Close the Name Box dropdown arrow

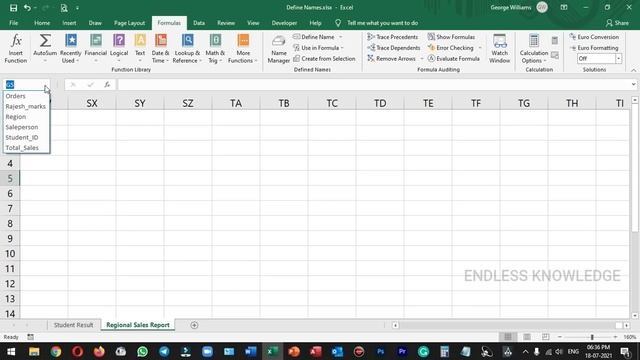pyautogui.click(x=46, y=85)
